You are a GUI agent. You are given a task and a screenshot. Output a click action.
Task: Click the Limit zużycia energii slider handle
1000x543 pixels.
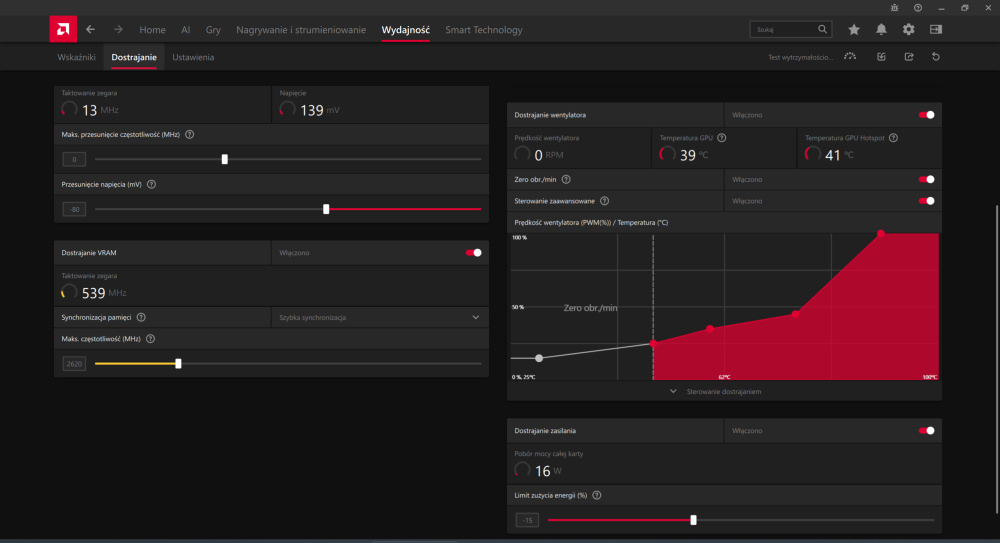[694, 520]
